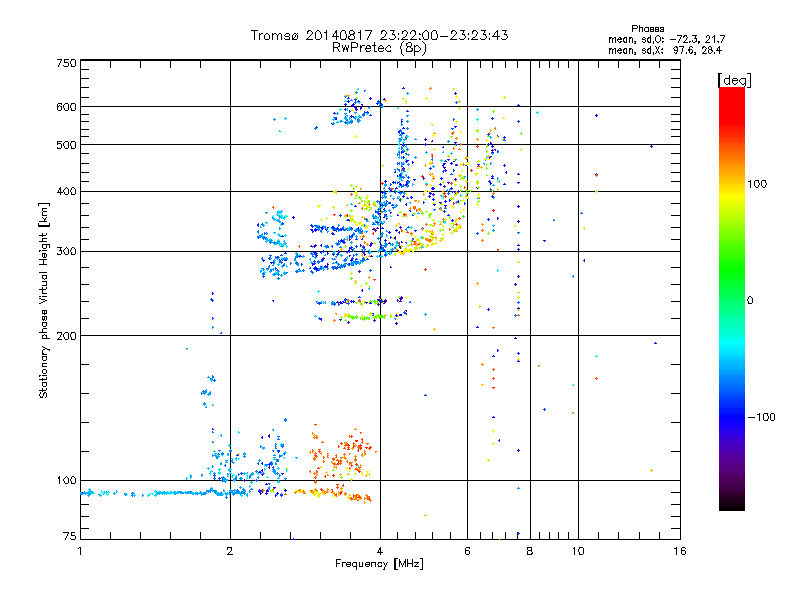The height and width of the screenshot is (600, 800).
Task: Click the x-axis label 'Frequency [MHz]'
Action: 379,564
